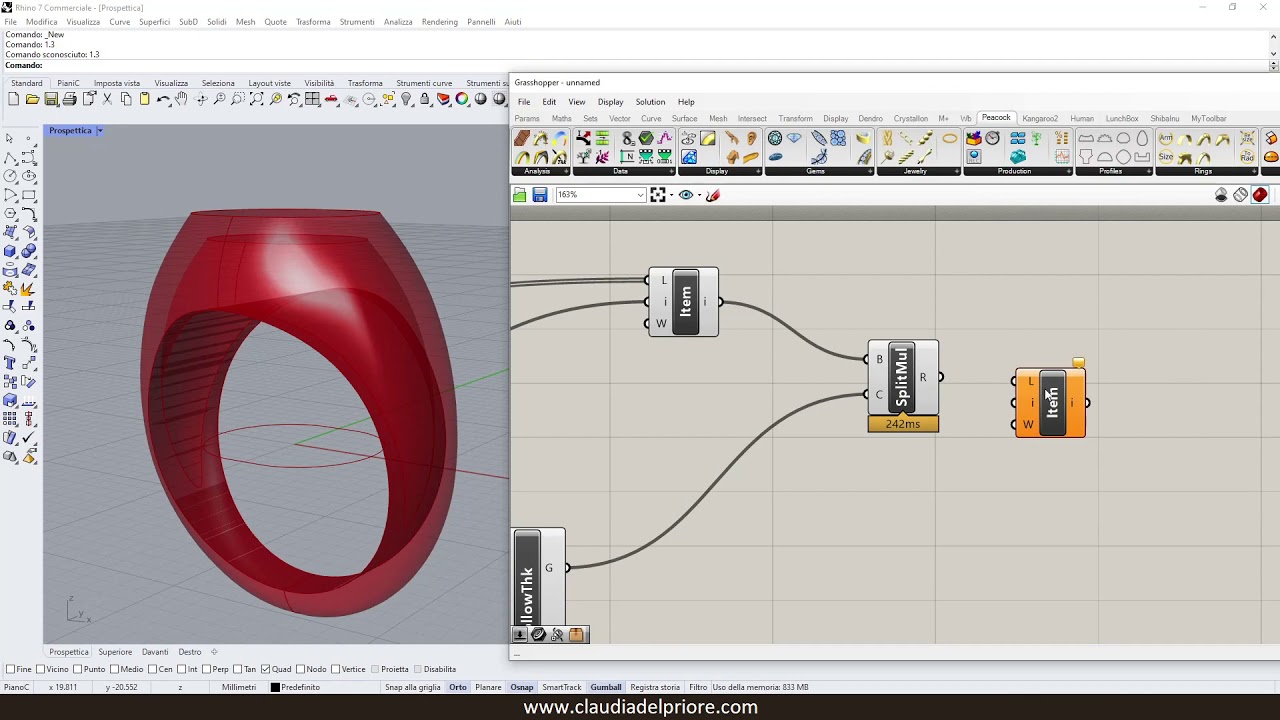Viewport: 1280px width, 720px height.
Task: Open the color wheel tool in Rhino
Action: [462, 99]
